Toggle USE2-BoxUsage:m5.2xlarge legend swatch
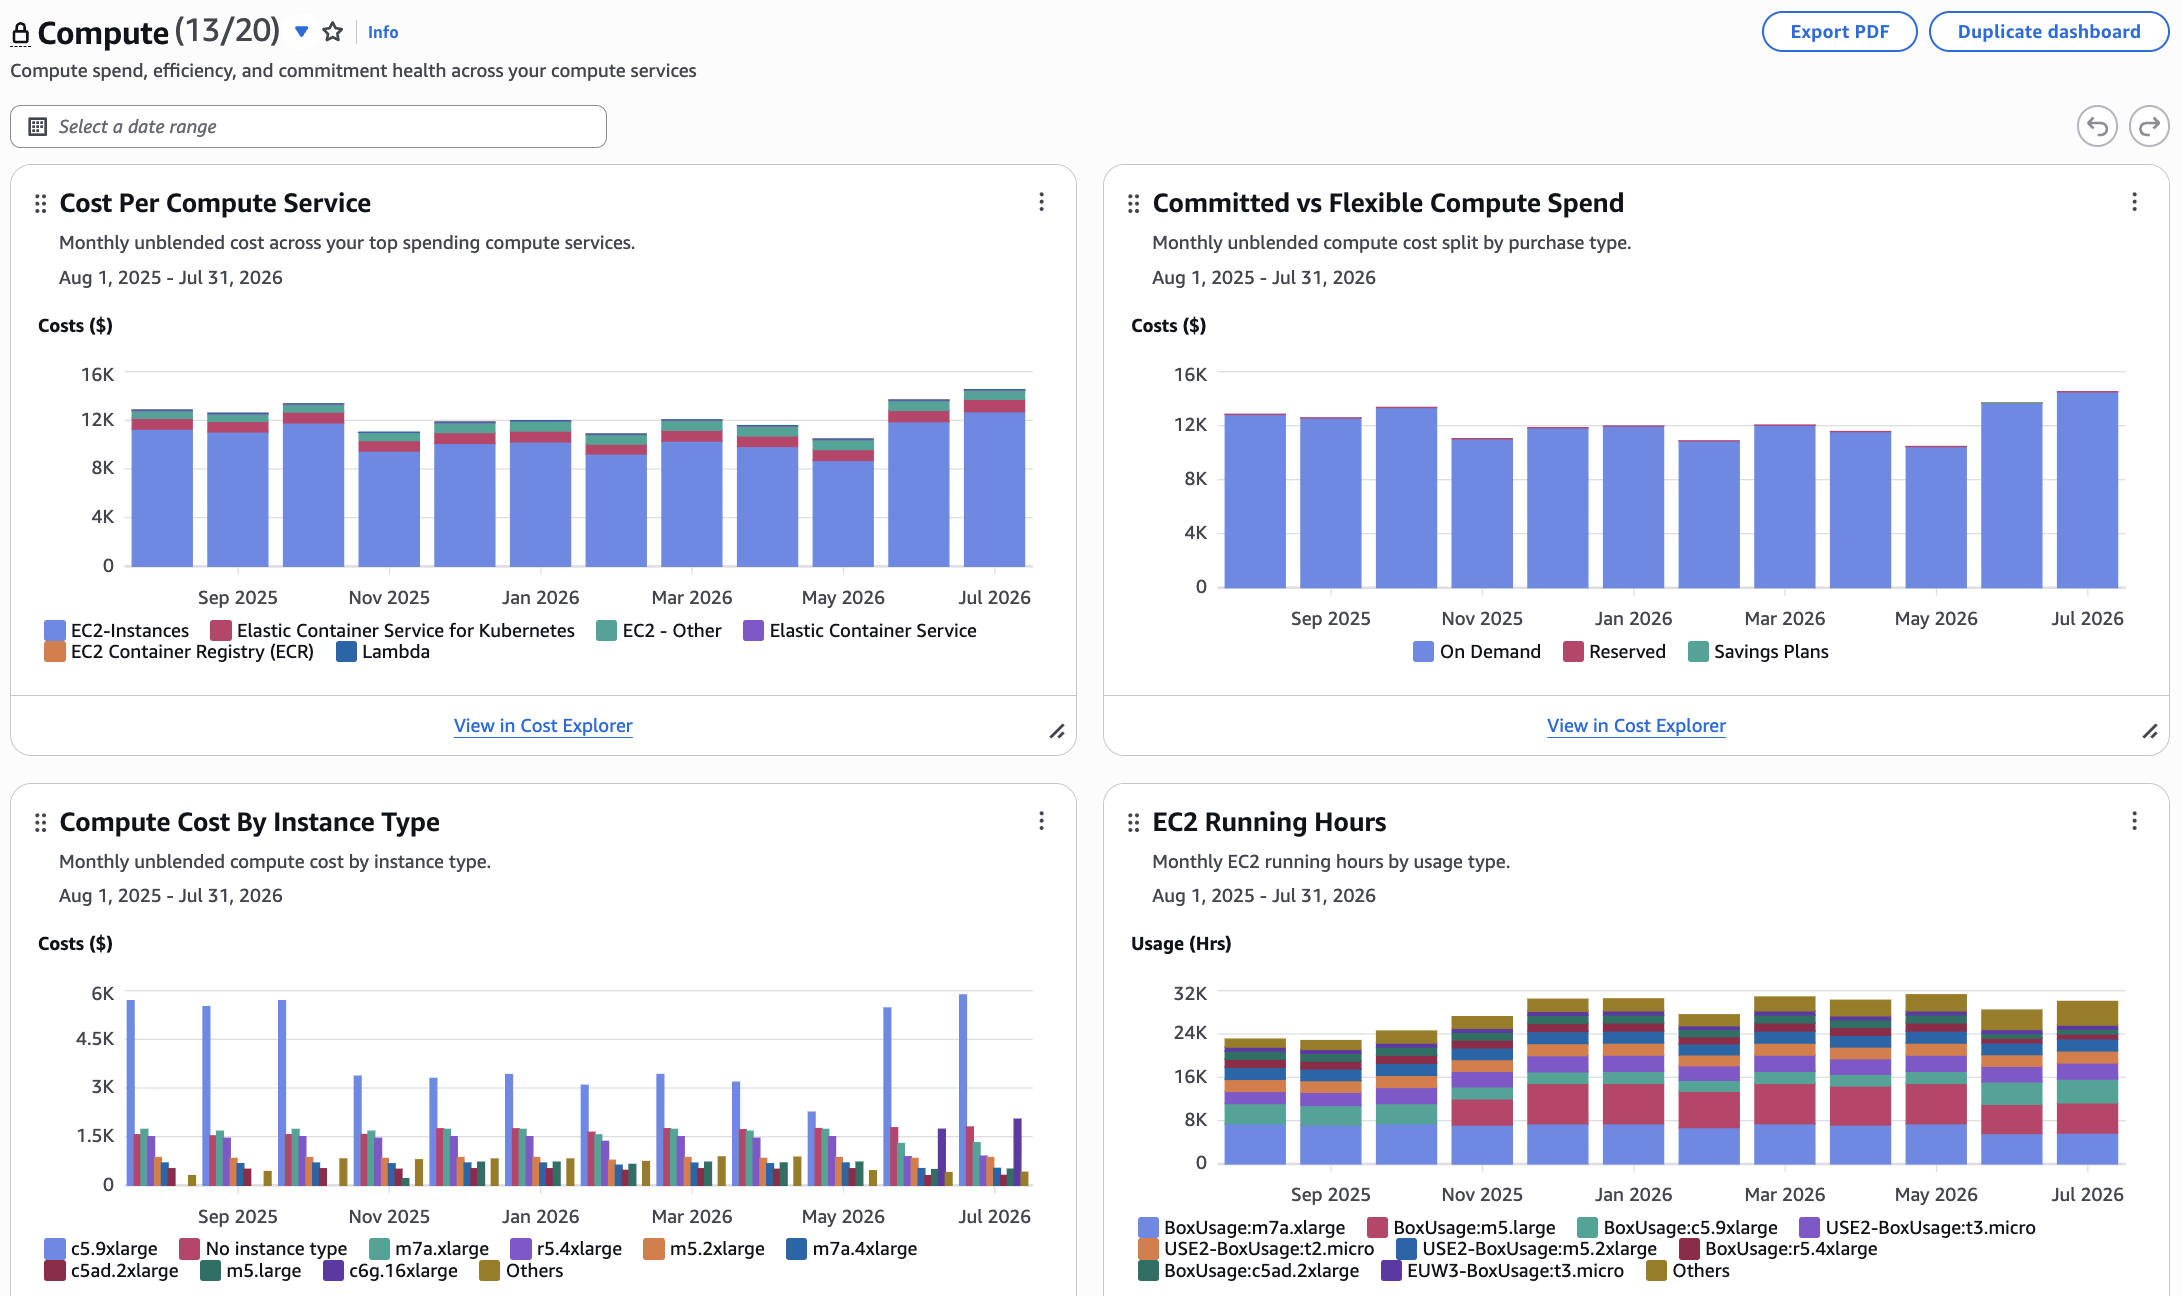 [1406, 1248]
